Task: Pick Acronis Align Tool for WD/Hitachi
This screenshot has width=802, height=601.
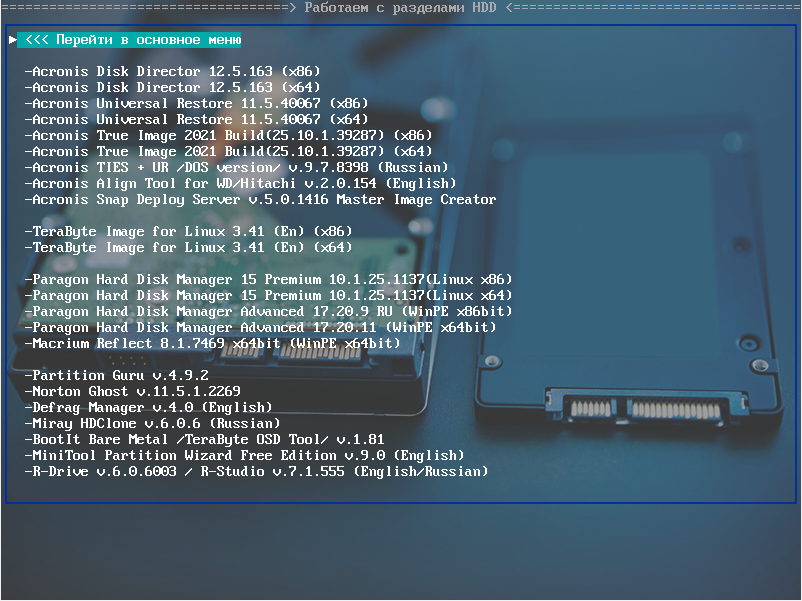Action: click(240, 184)
